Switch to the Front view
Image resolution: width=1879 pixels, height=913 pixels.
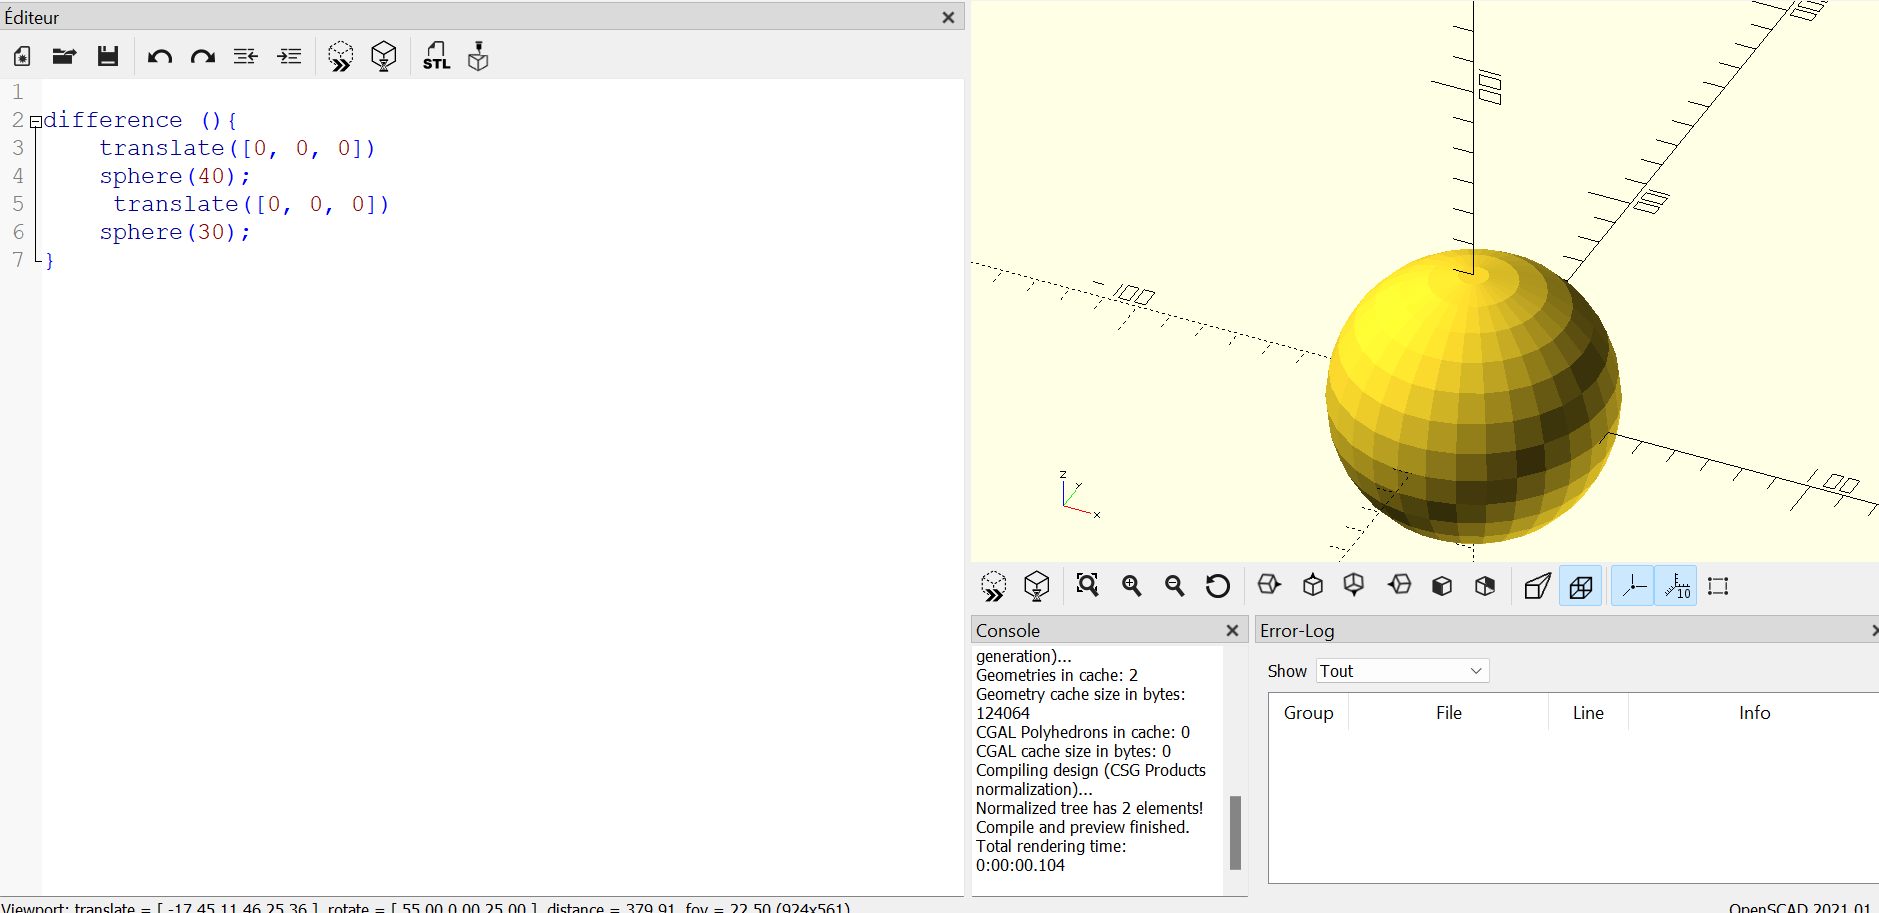coord(1442,586)
